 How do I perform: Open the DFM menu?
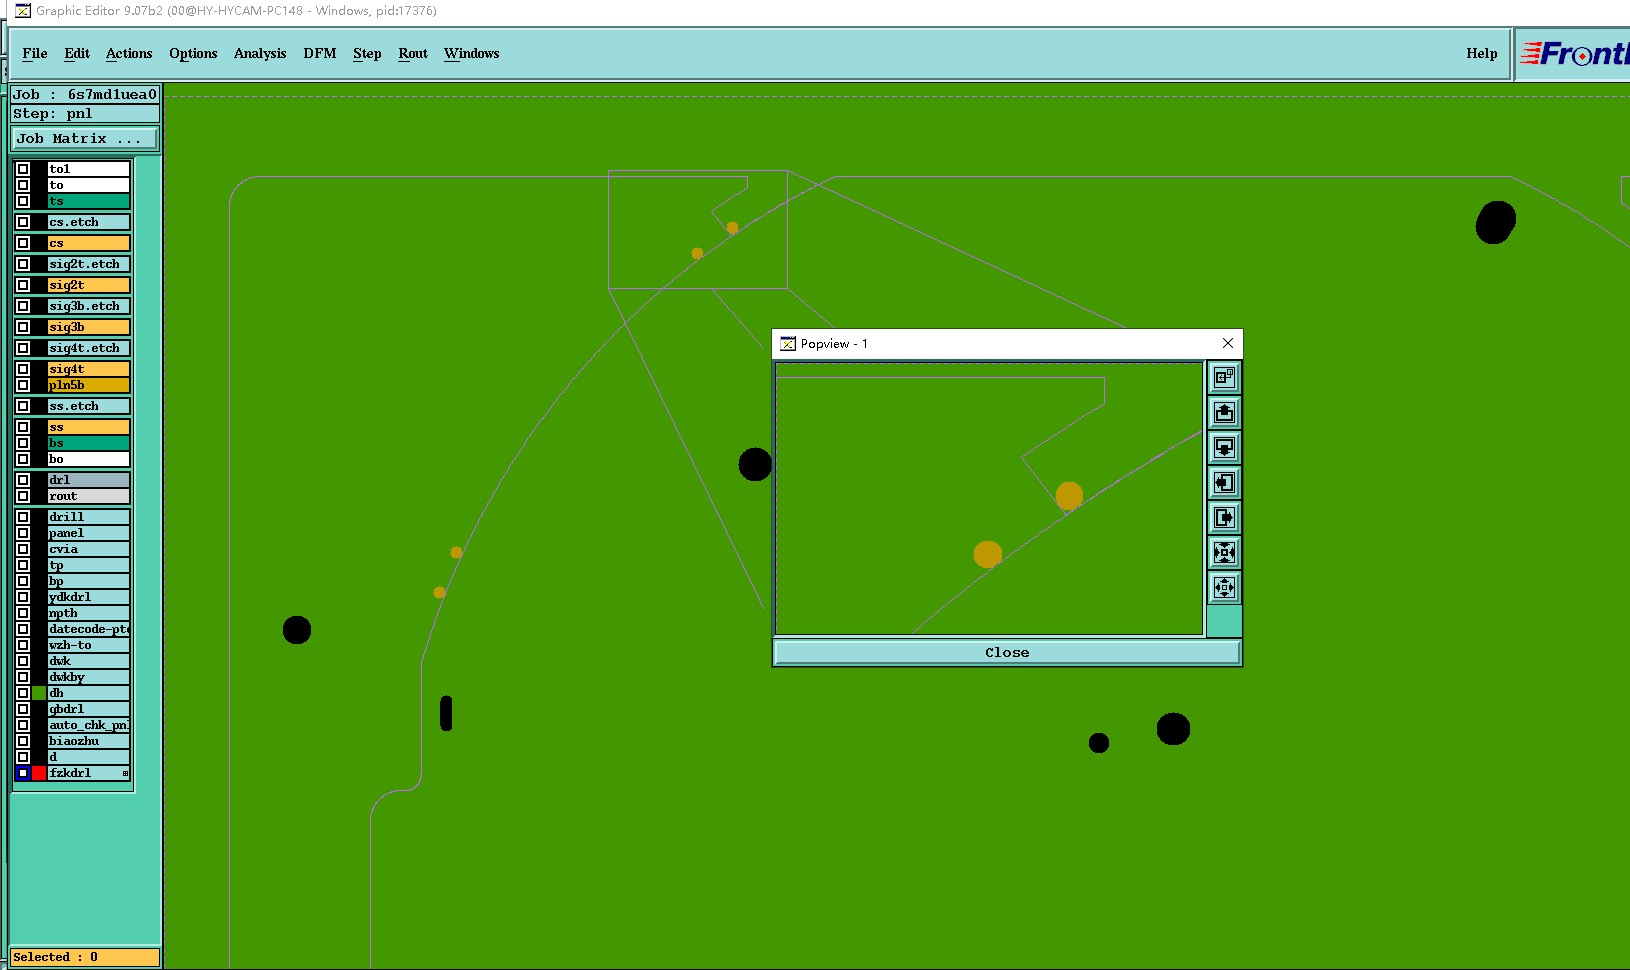320,54
